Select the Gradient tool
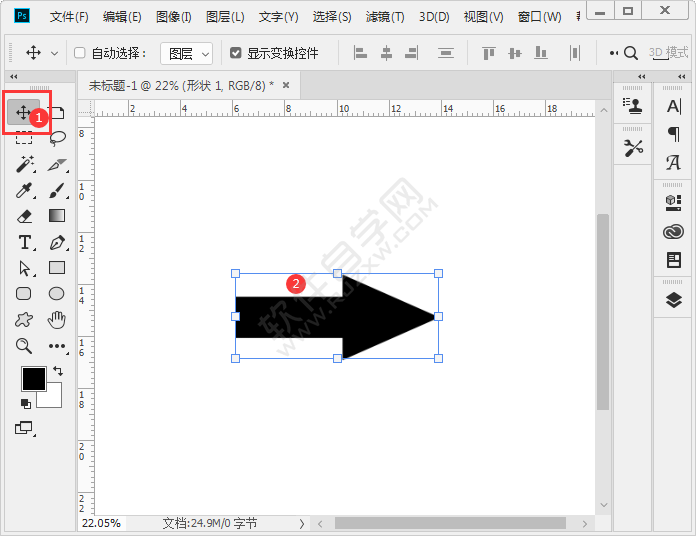The height and width of the screenshot is (536, 696). point(56,216)
